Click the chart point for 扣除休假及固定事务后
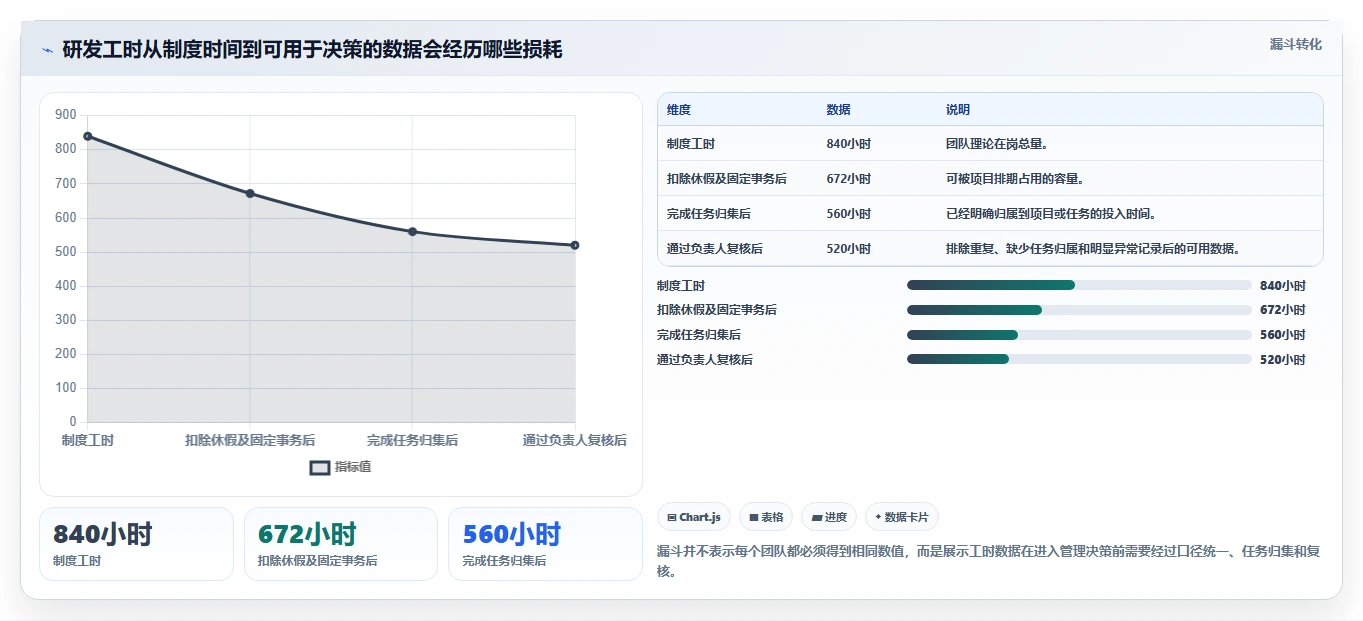Image resolution: width=1363 pixels, height=621 pixels. pyautogui.click(x=250, y=193)
